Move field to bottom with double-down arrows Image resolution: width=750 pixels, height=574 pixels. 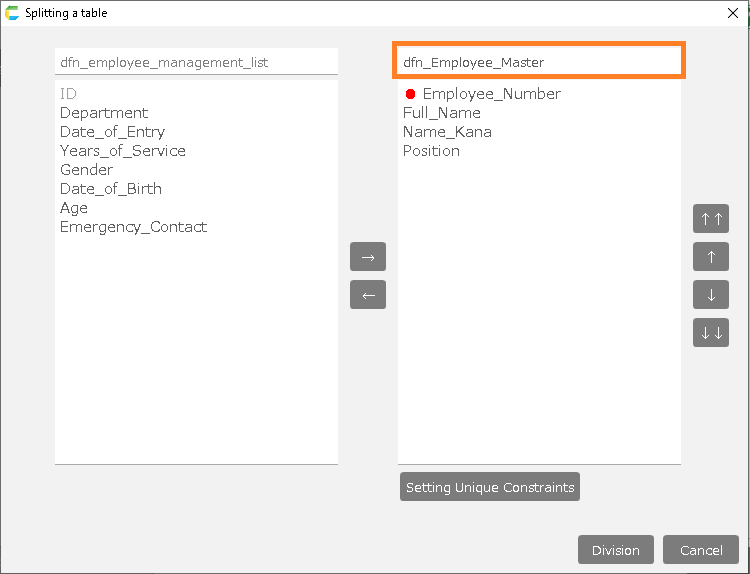[710, 333]
